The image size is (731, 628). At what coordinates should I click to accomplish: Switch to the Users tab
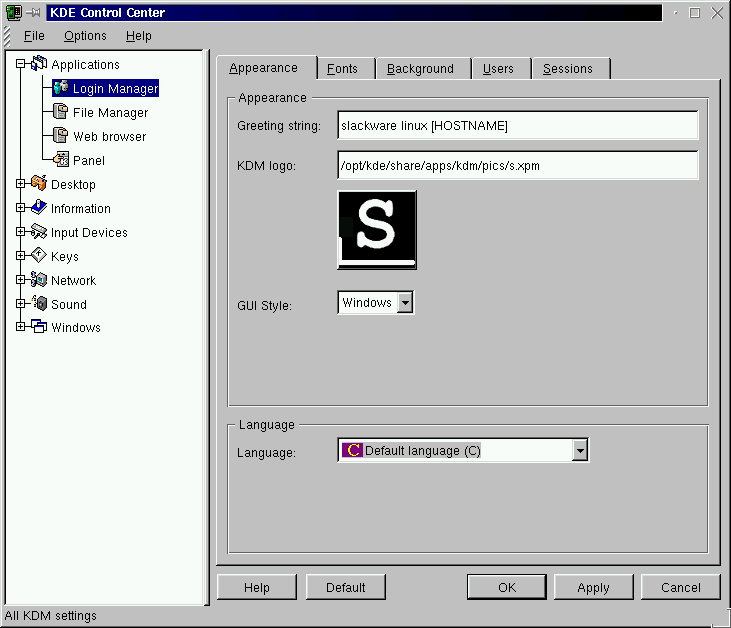(x=502, y=69)
